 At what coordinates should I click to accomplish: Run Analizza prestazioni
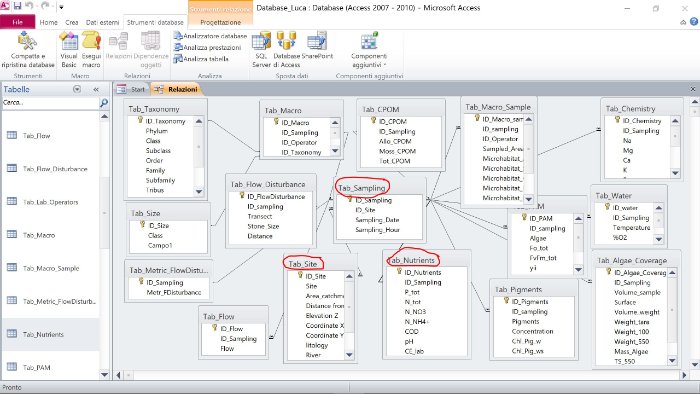(208, 47)
